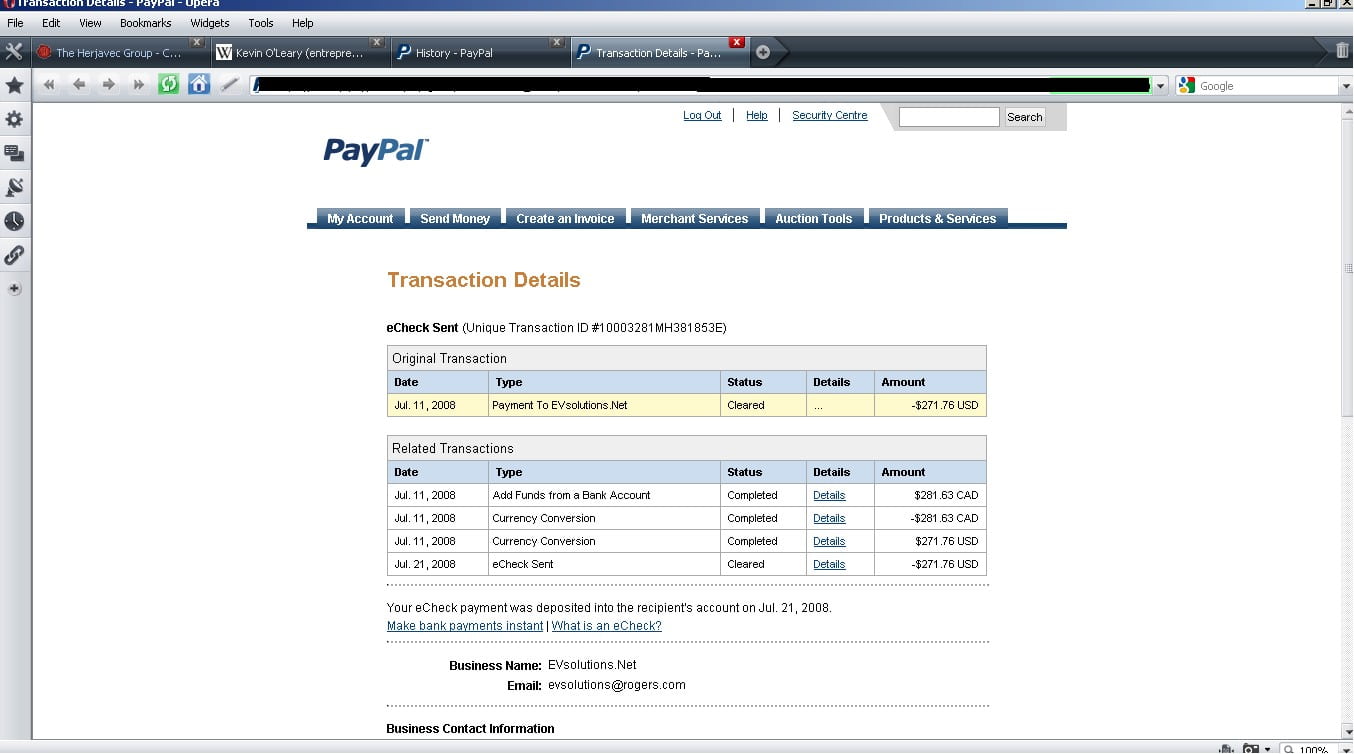Screen dimensions: 1354x754
Task: Click the Fast Forward button
Action: click(139, 85)
